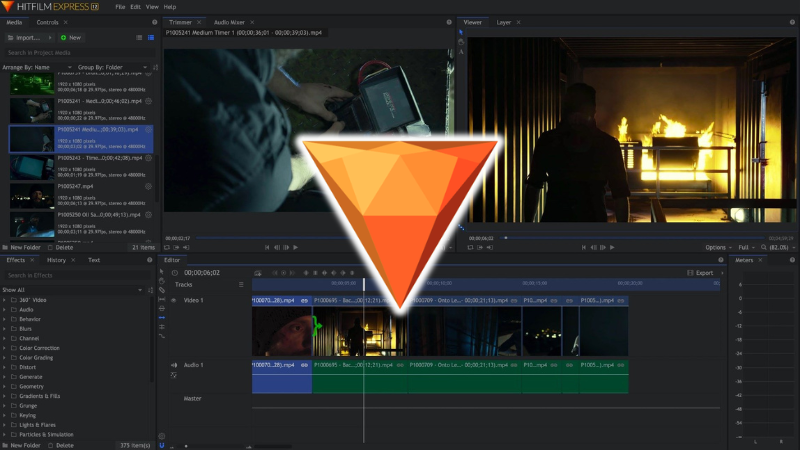
Task: Switch media panel to list view
Action: click(139, 38)
